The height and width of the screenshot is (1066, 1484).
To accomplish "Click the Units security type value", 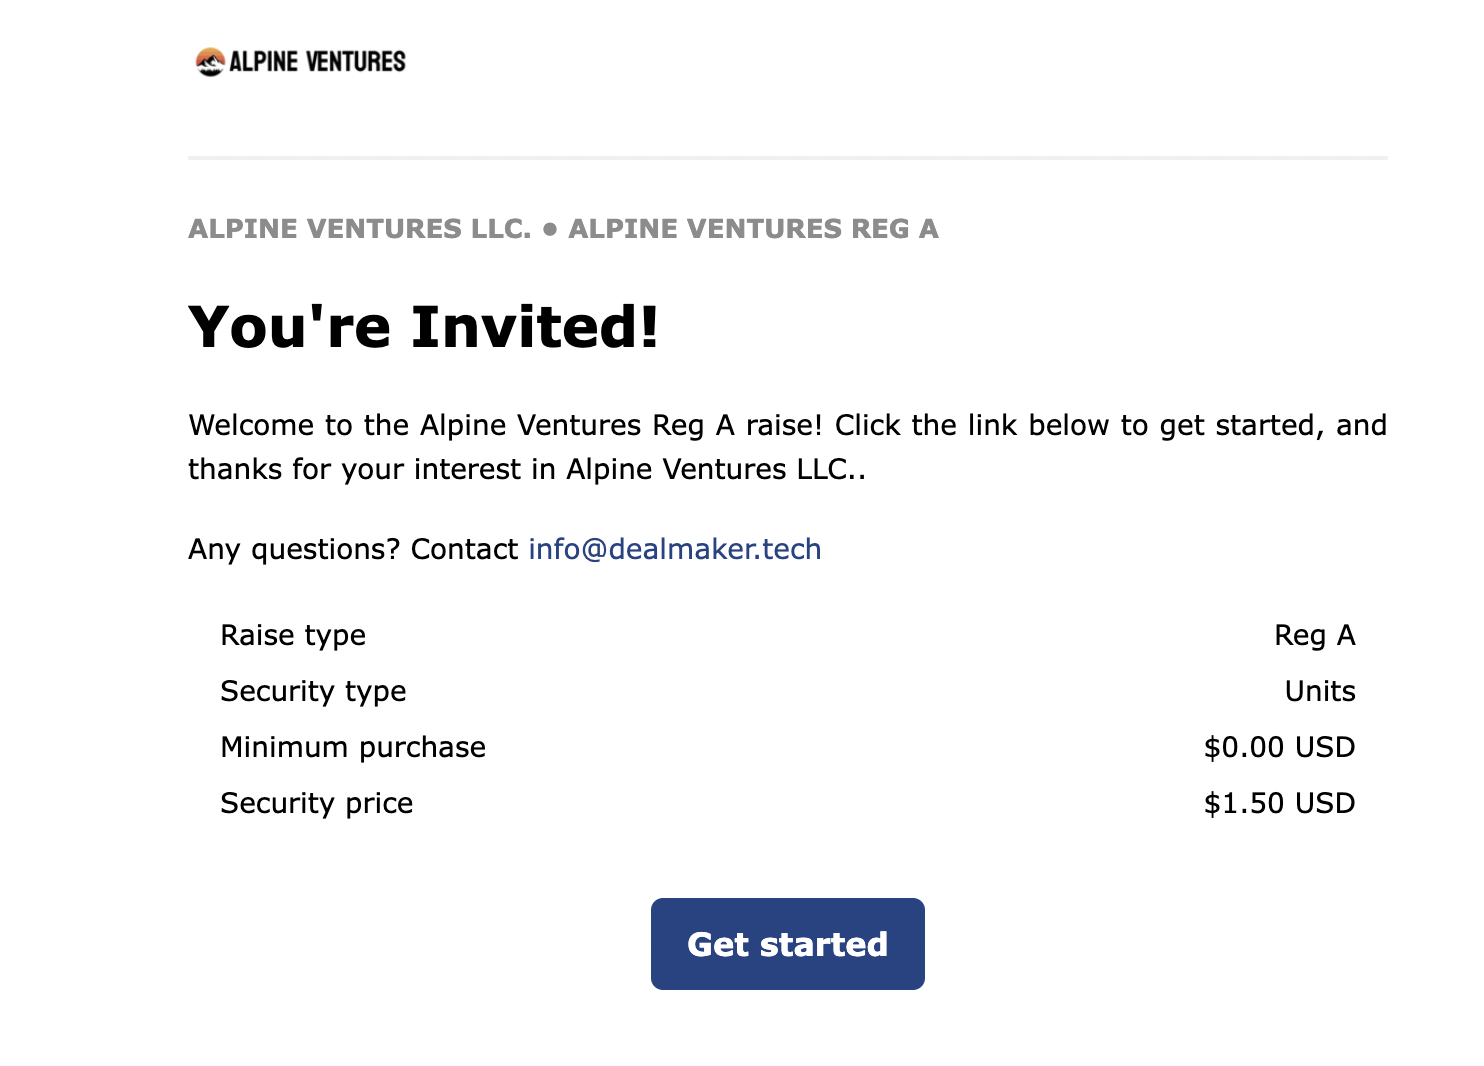I will point(1320,691).
